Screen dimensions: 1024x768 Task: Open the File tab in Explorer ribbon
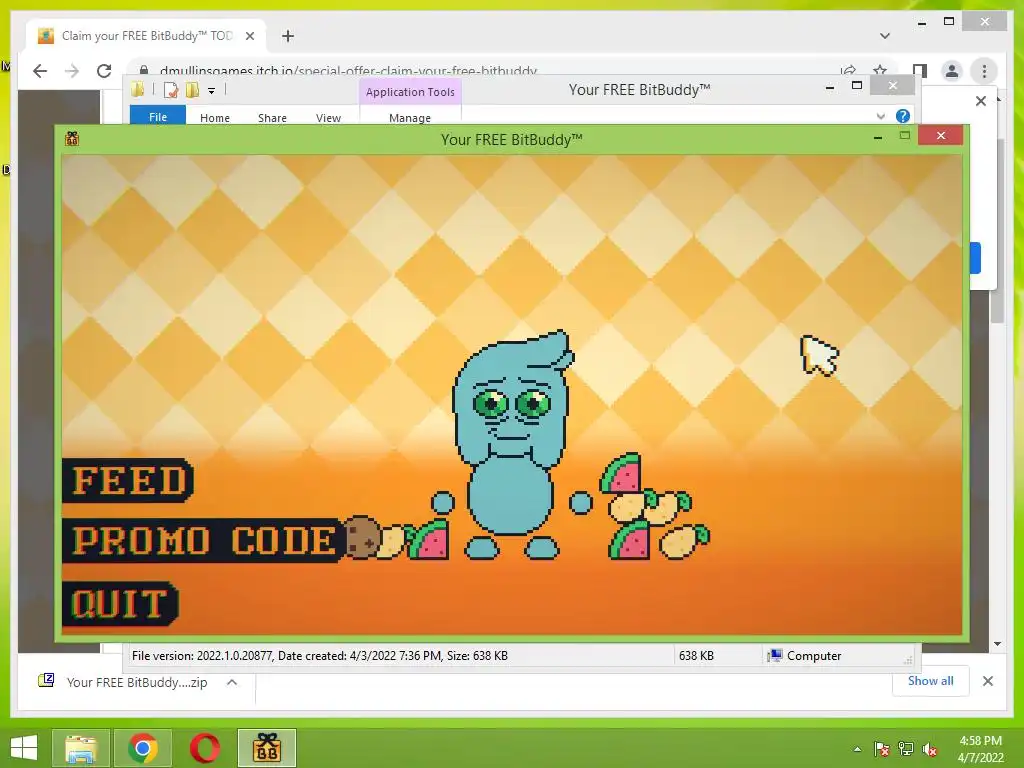[158, 117]
